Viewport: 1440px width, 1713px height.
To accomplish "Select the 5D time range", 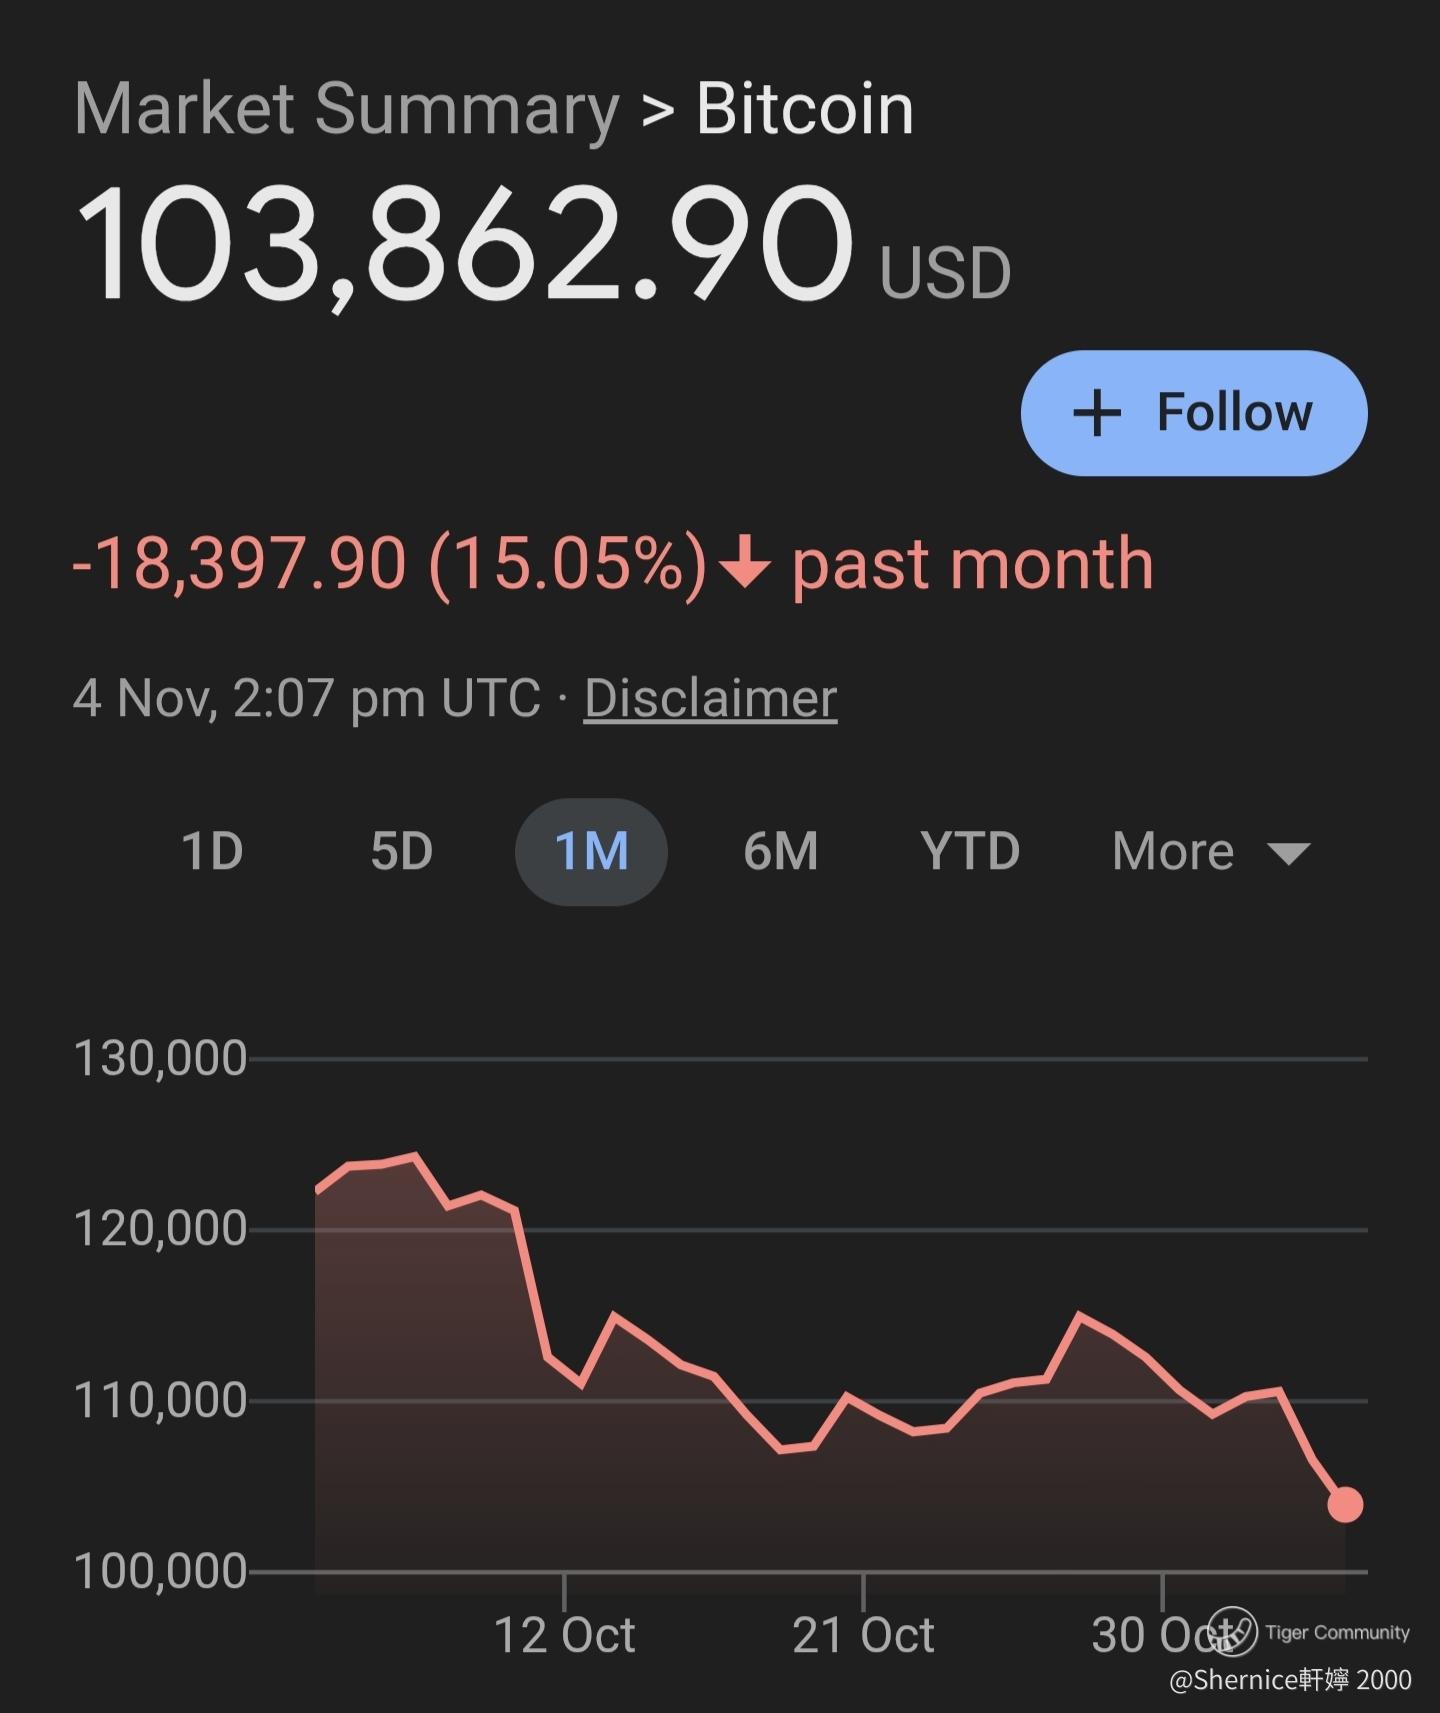I will (x=401, y=852).
